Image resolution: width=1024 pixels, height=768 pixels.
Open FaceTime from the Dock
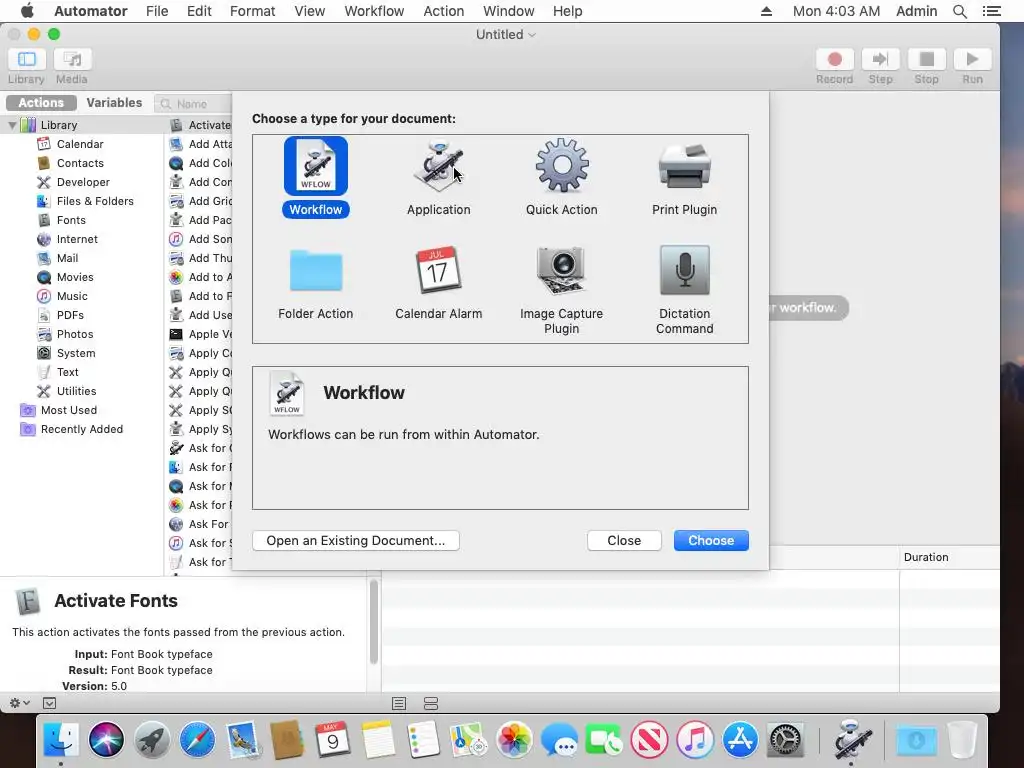pos(604,740)
